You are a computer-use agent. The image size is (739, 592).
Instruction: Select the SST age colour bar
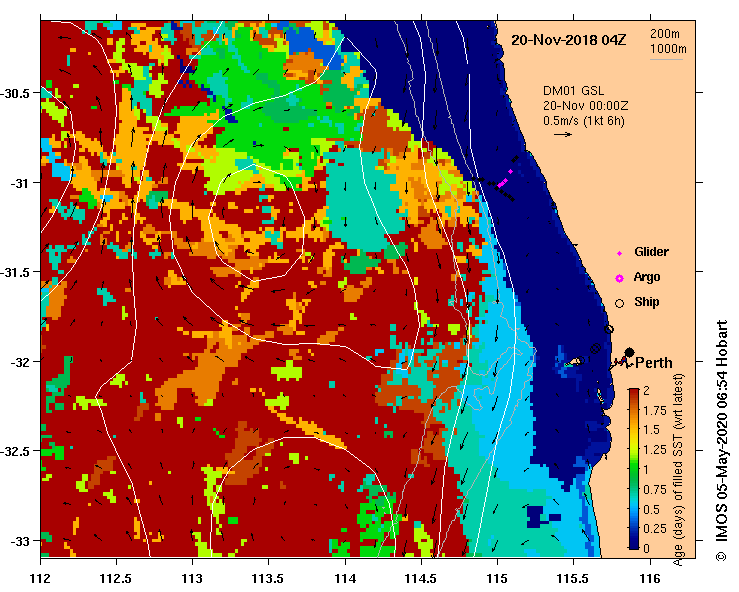coord(634,469)
